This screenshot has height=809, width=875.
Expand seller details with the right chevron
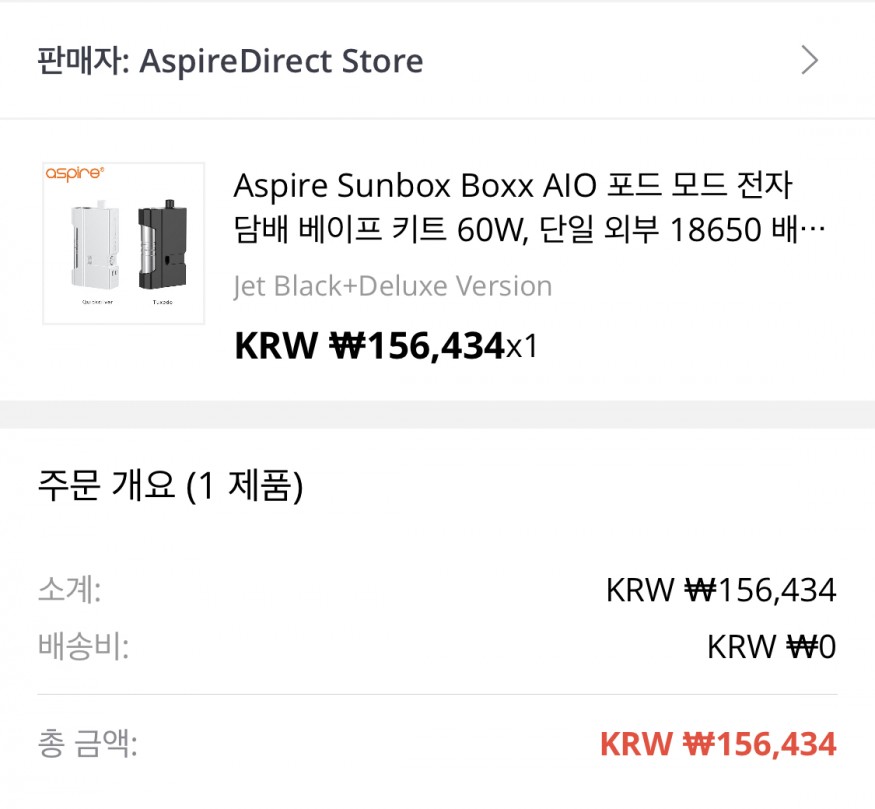810,61
